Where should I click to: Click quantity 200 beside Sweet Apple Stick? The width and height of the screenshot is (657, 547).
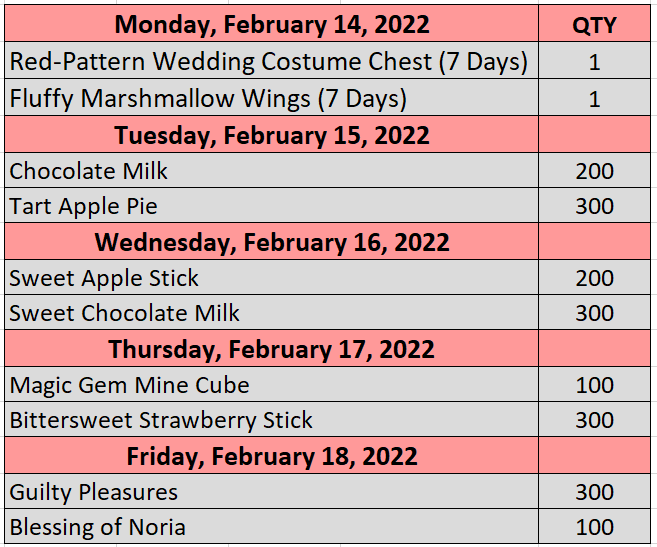tap(594, 278)
